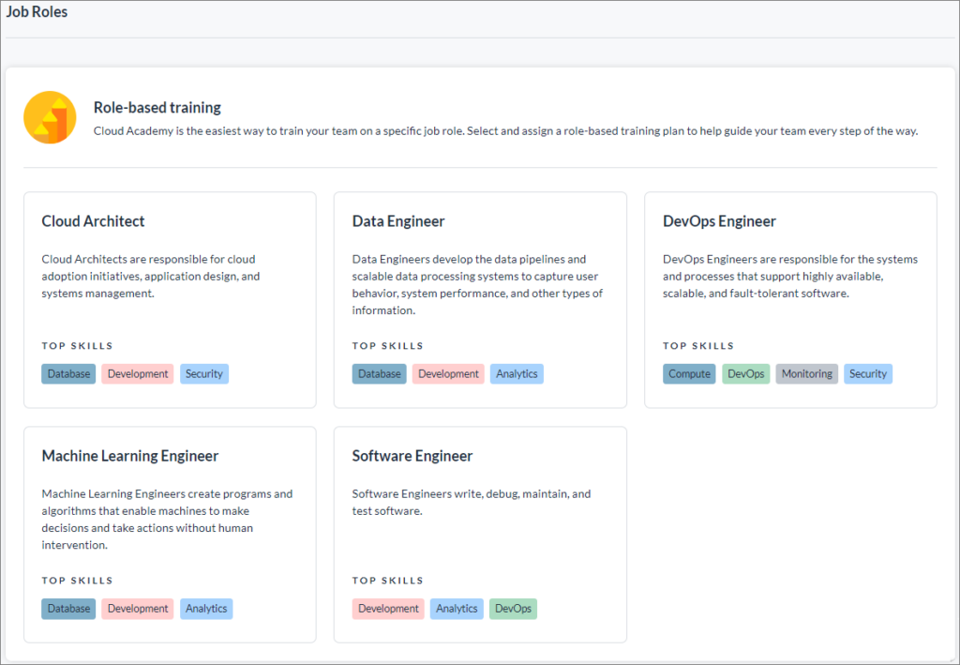Click Analytics tag in Machine Learning Engineer card

pos(206,609)
